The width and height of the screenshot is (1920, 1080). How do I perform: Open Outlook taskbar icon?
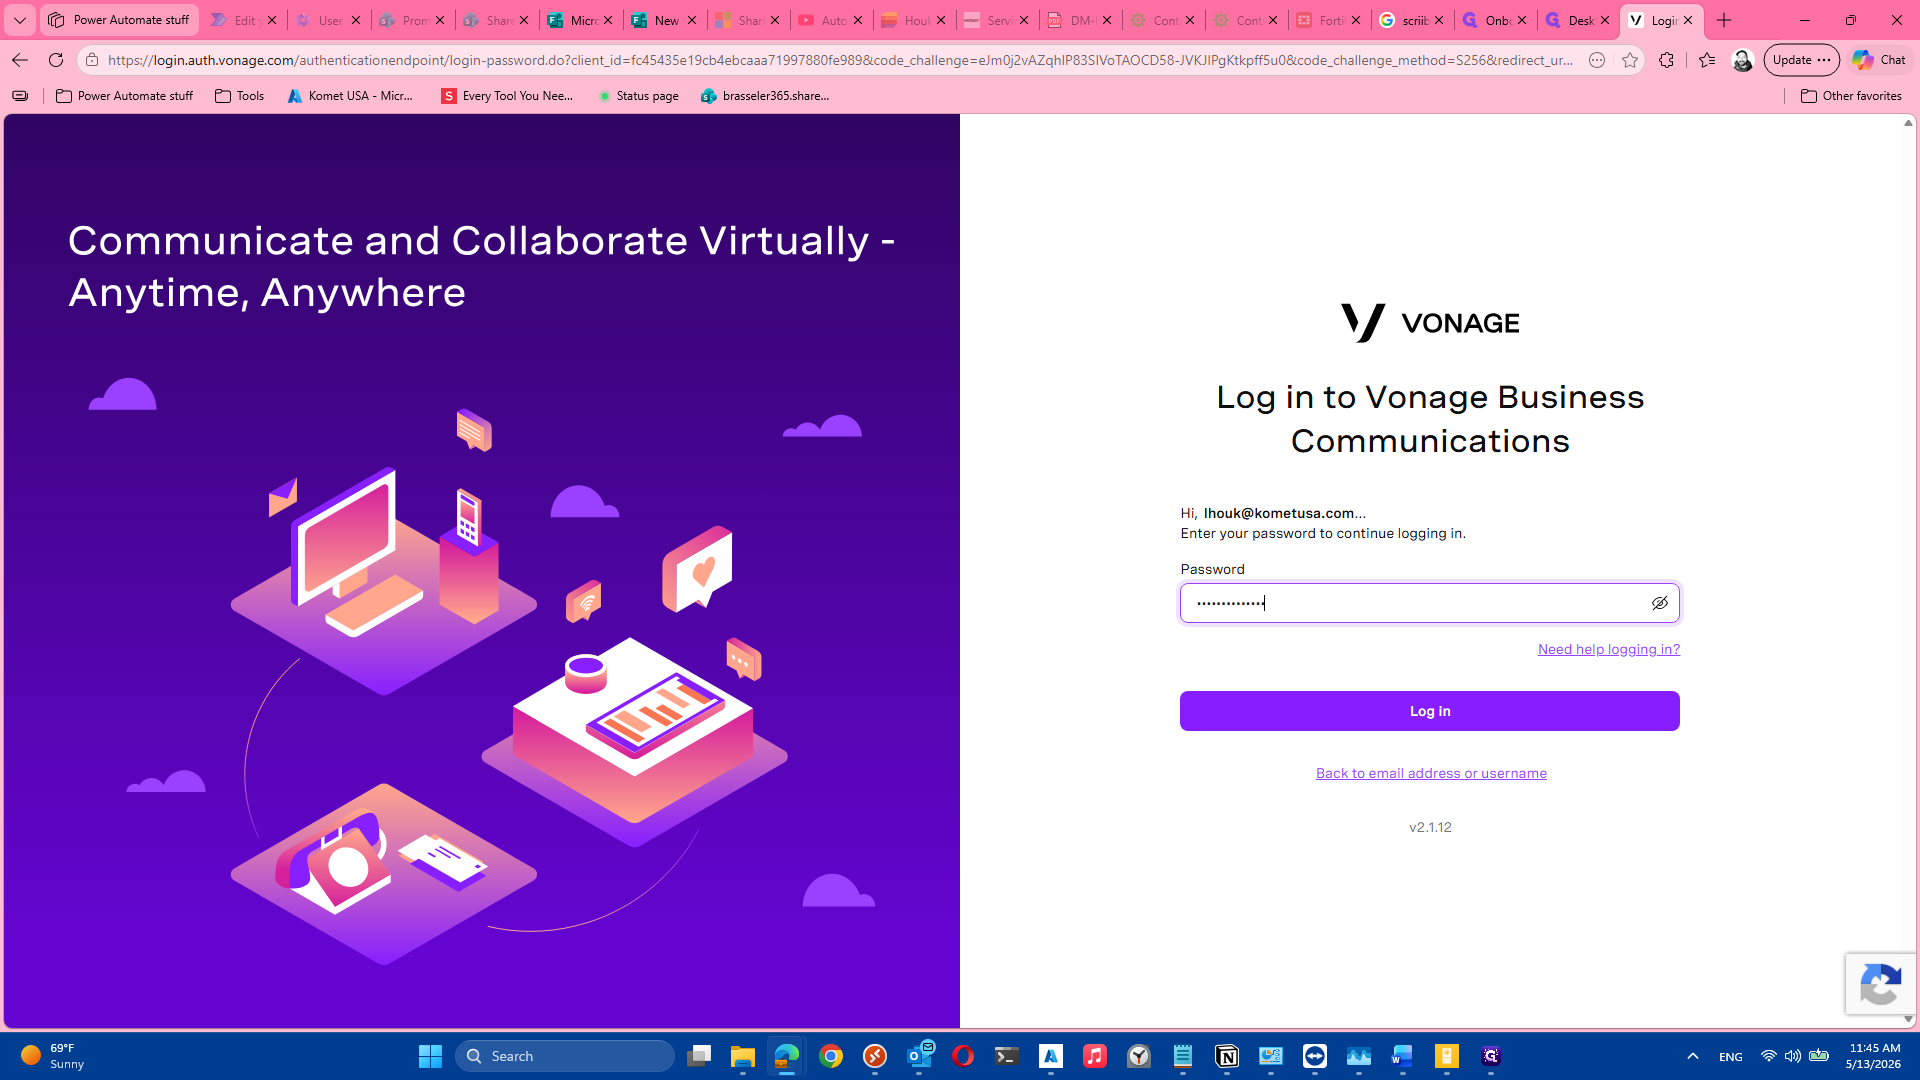(919, 1056)
